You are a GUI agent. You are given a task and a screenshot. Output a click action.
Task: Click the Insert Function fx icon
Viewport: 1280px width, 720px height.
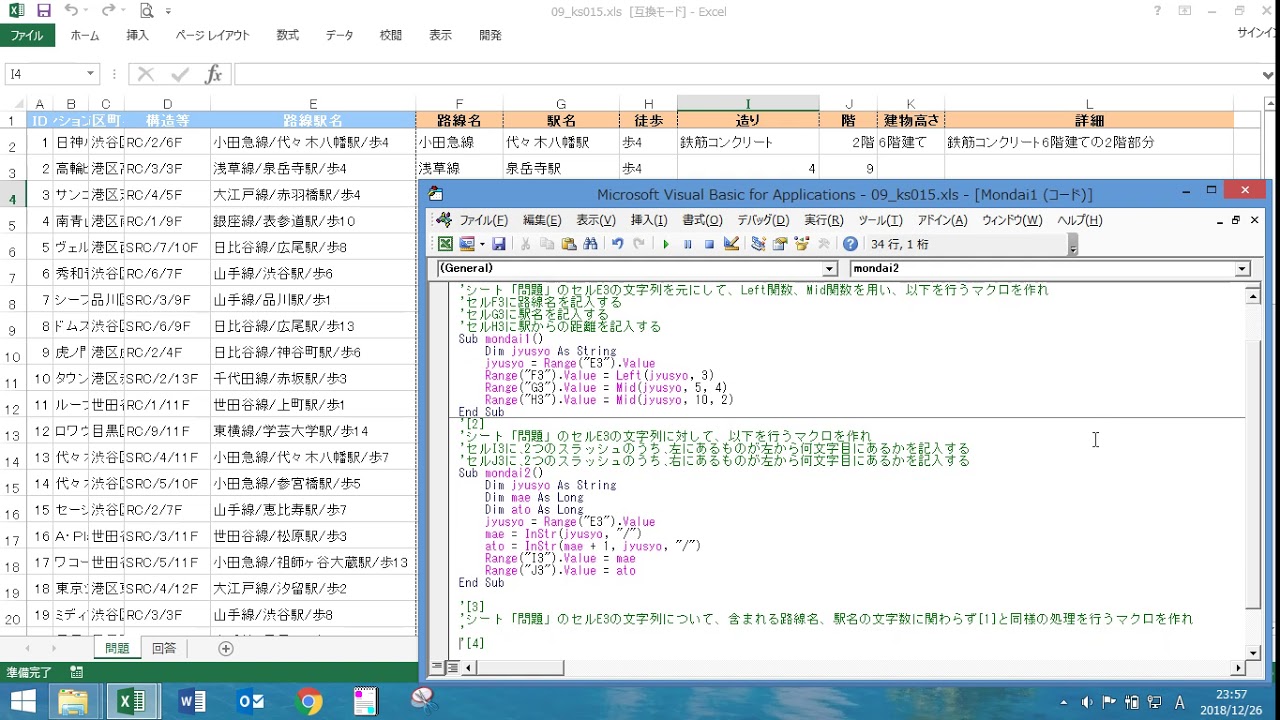pyautogui.click(x=213, y=75)
